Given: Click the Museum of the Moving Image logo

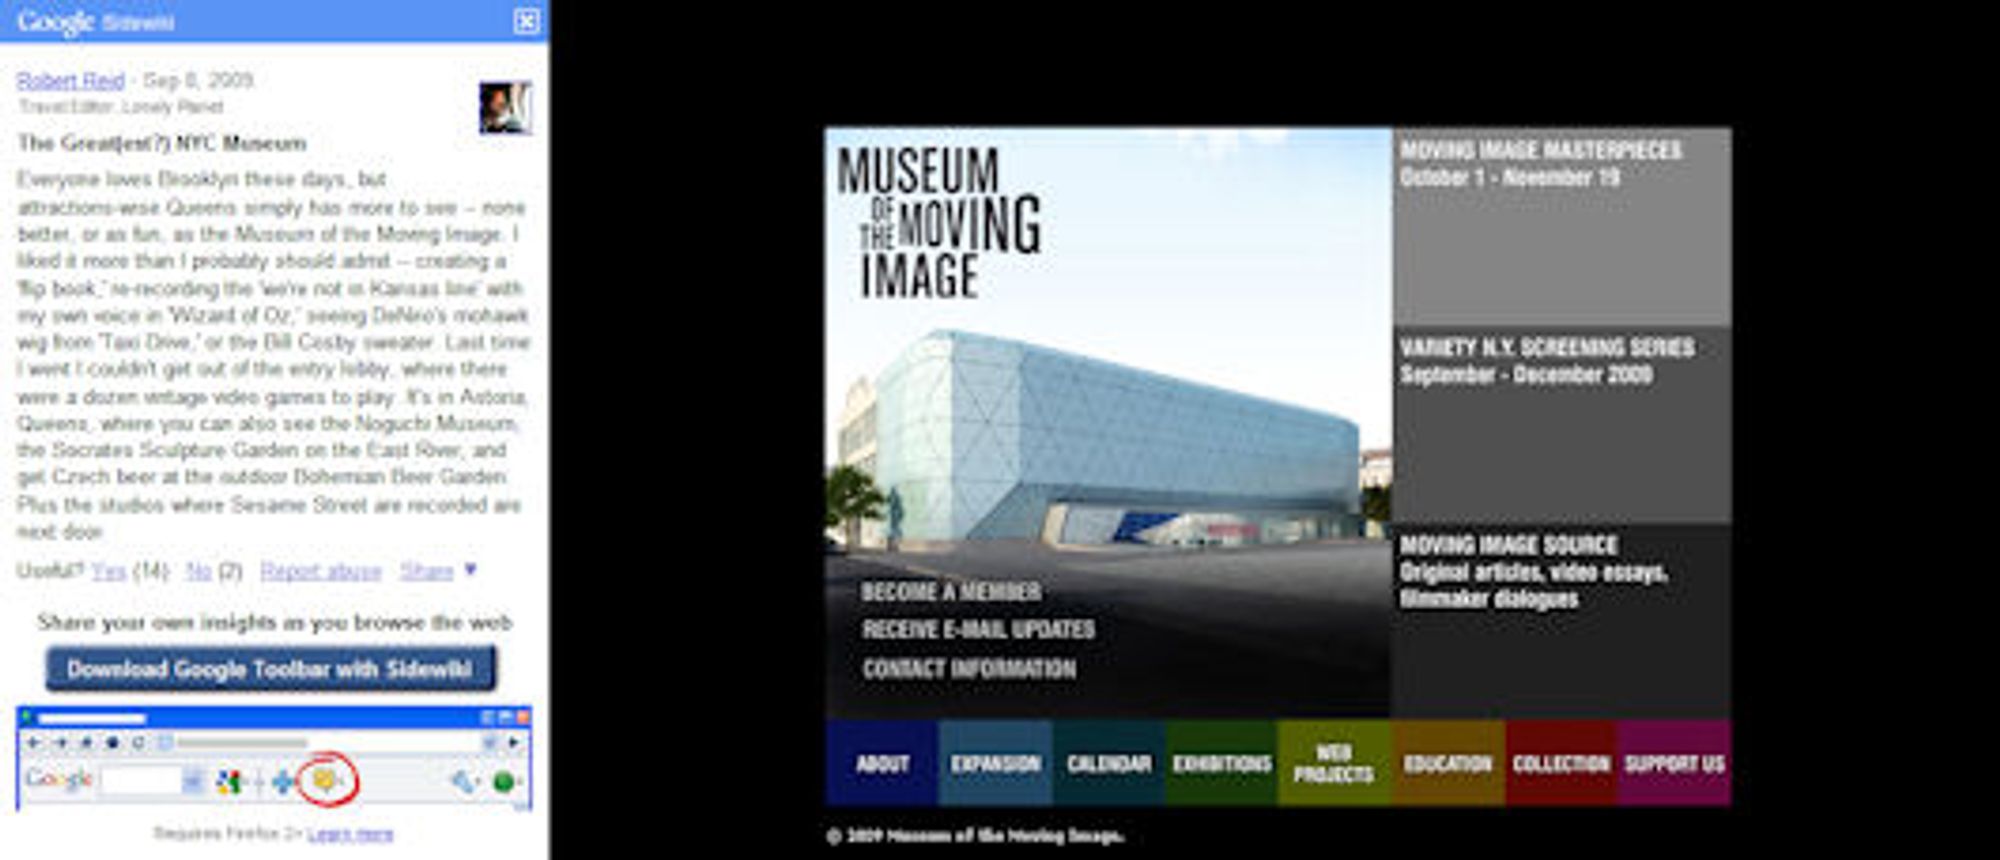Looking at the screenshot, I should 939,222.
